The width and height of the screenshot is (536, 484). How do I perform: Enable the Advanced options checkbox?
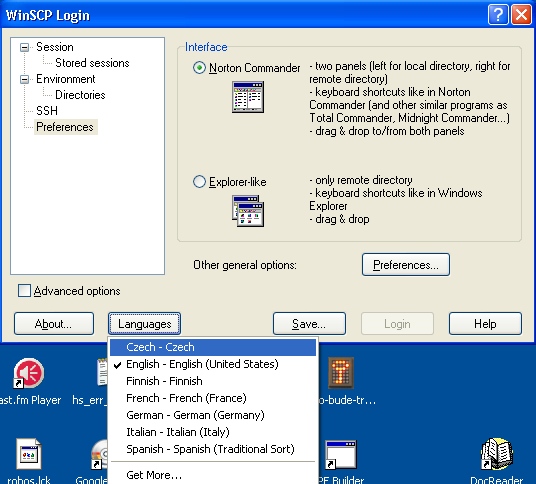tap(24, 291)
